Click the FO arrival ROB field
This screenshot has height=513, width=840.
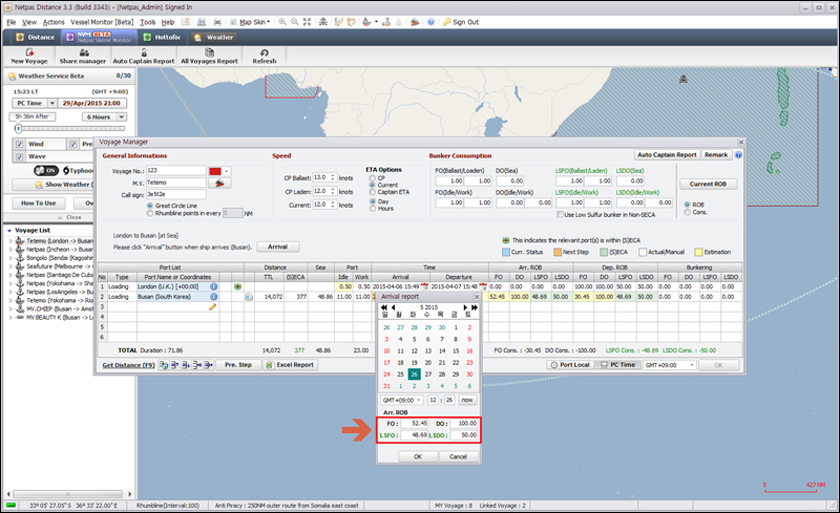(414, 424)
